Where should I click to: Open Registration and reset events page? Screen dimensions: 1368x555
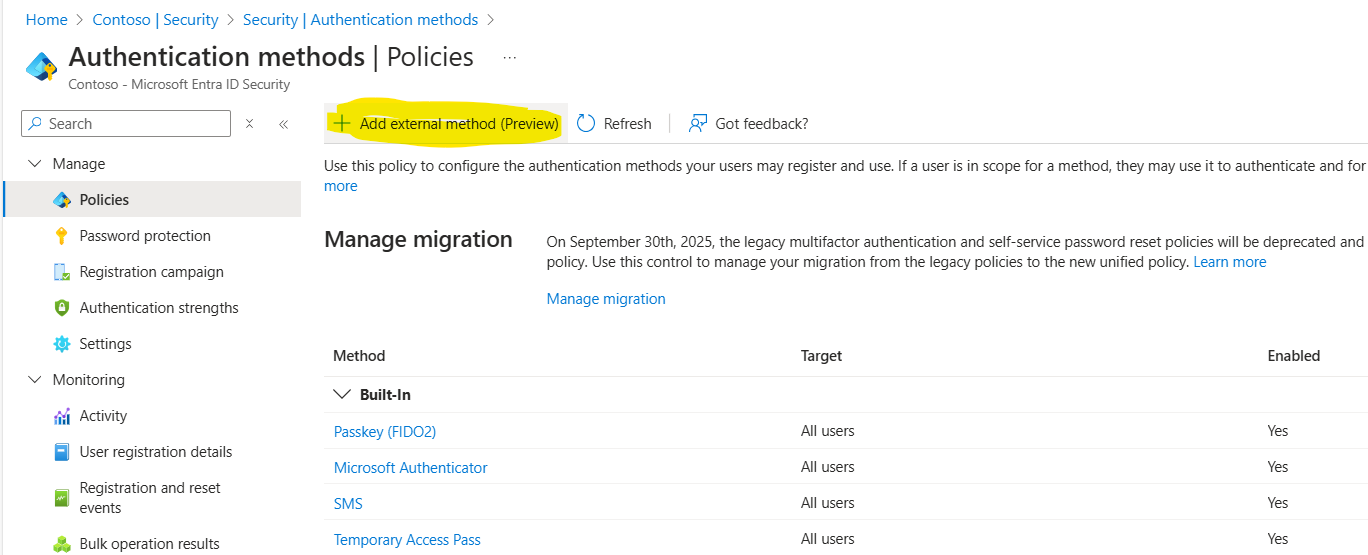pos(152,497)
